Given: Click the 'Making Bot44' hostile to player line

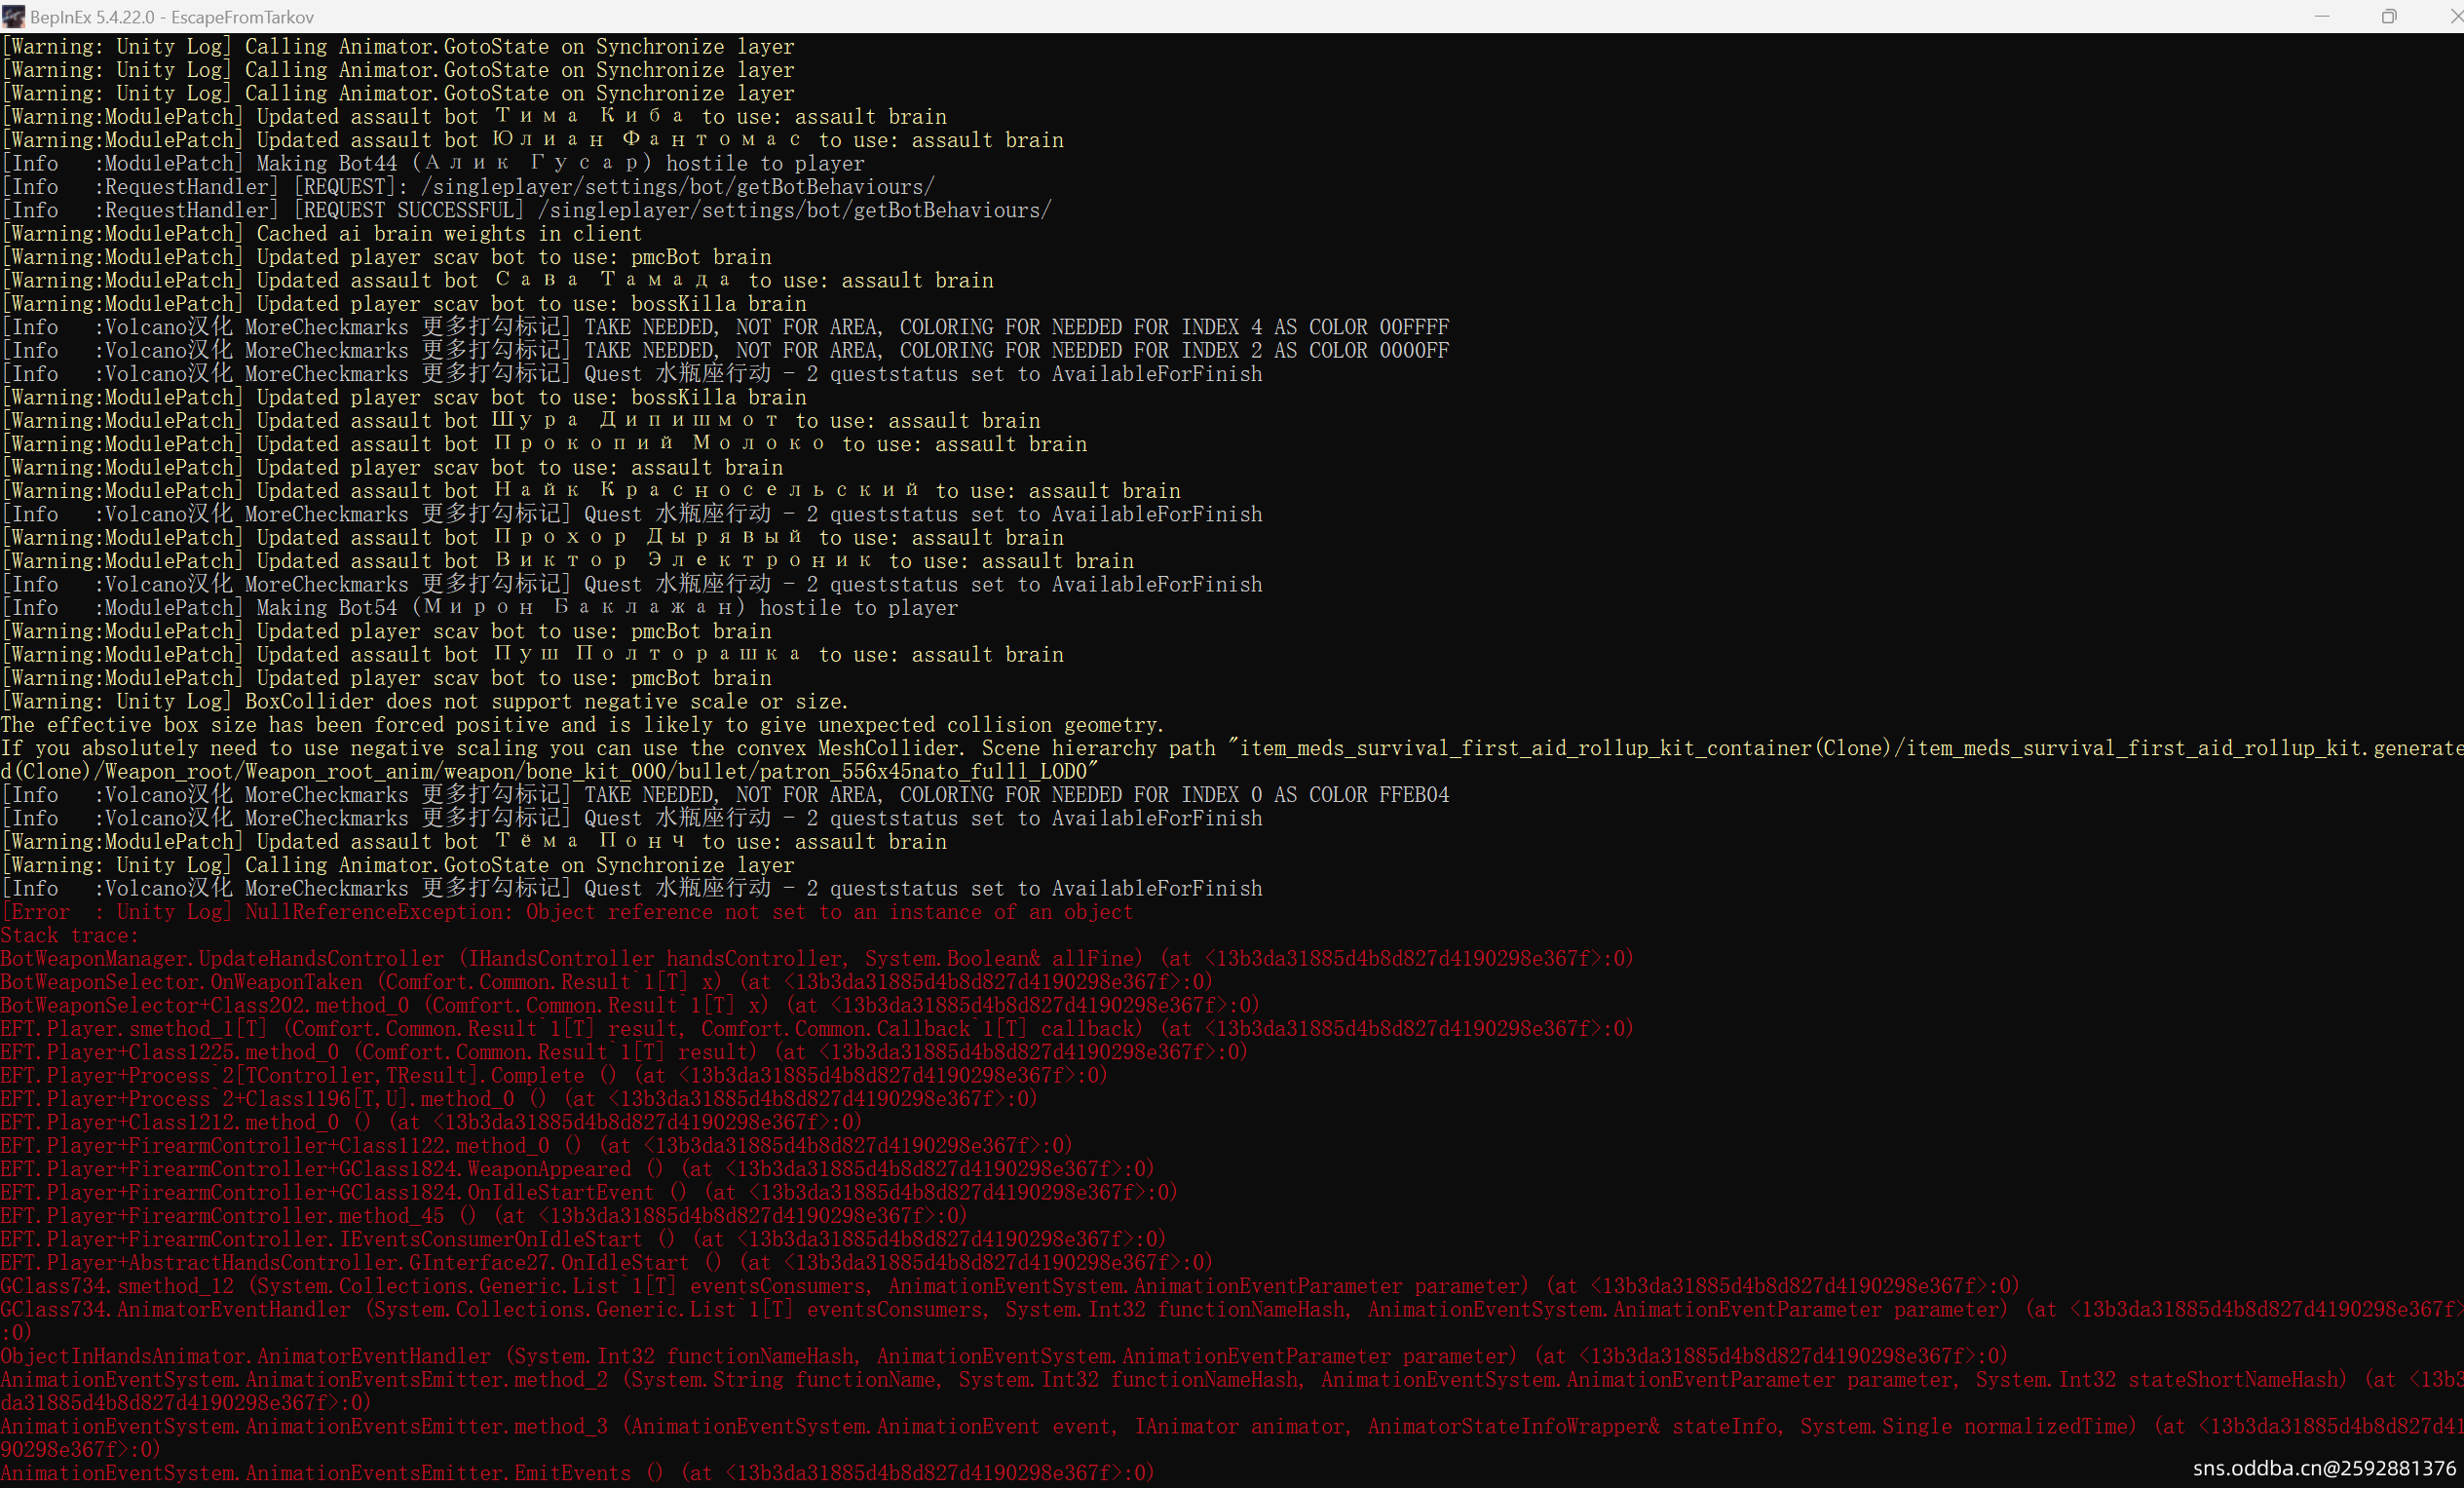Looking at the screenshot, I should pyautogui.click(x=432, y=163).
